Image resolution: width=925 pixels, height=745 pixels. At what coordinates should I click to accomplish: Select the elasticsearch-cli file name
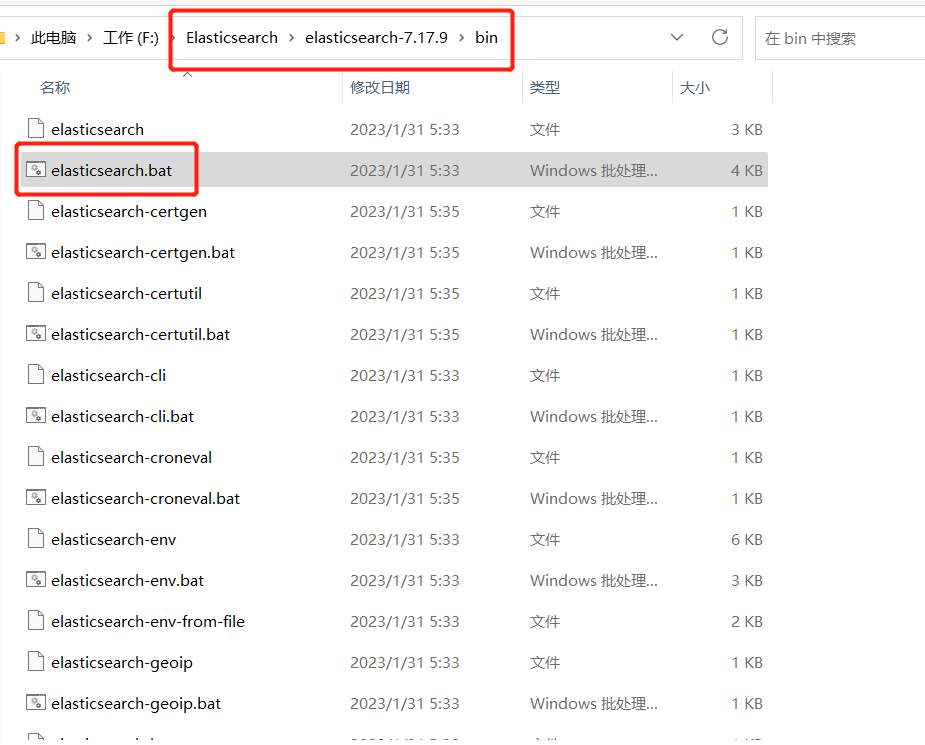click(109, 375)
